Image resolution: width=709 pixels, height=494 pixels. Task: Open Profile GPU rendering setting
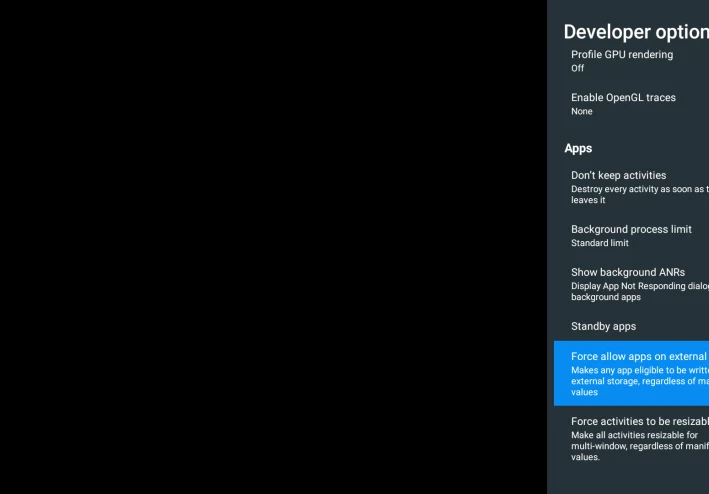pos(631,61)
